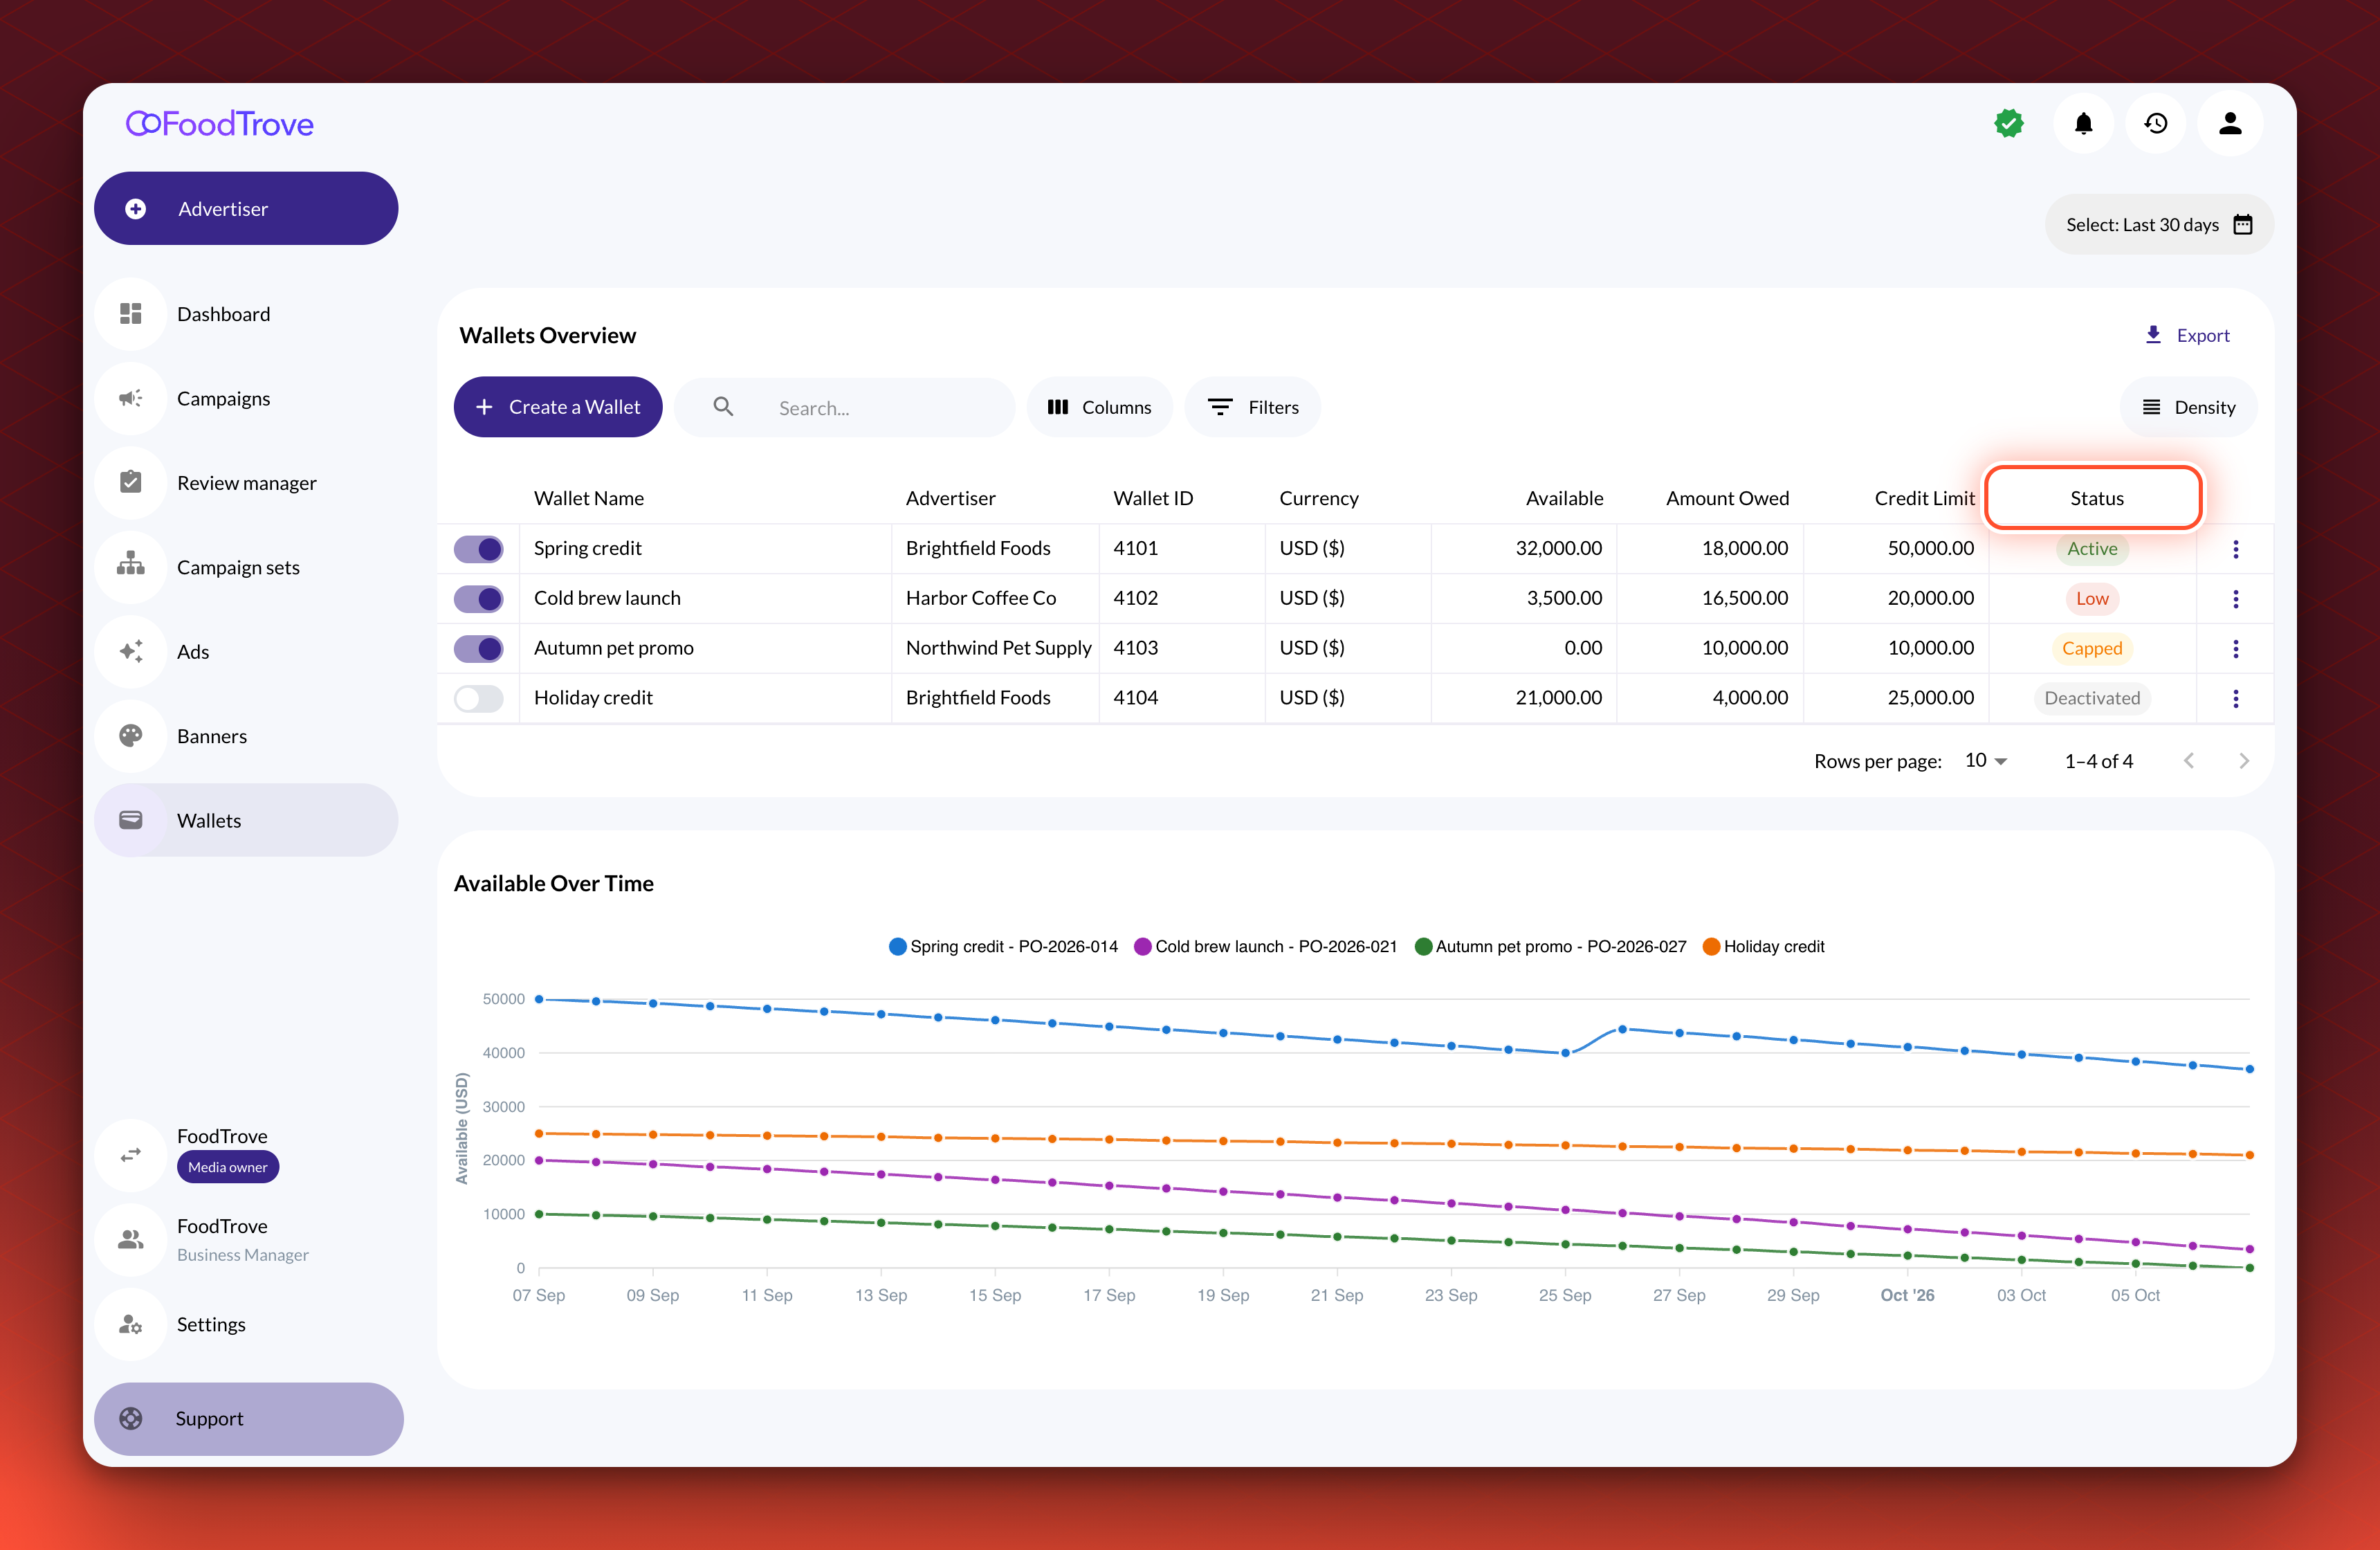
Task: Open the notifications bell
Action: pyautogui.click(x=2083, y=124)
